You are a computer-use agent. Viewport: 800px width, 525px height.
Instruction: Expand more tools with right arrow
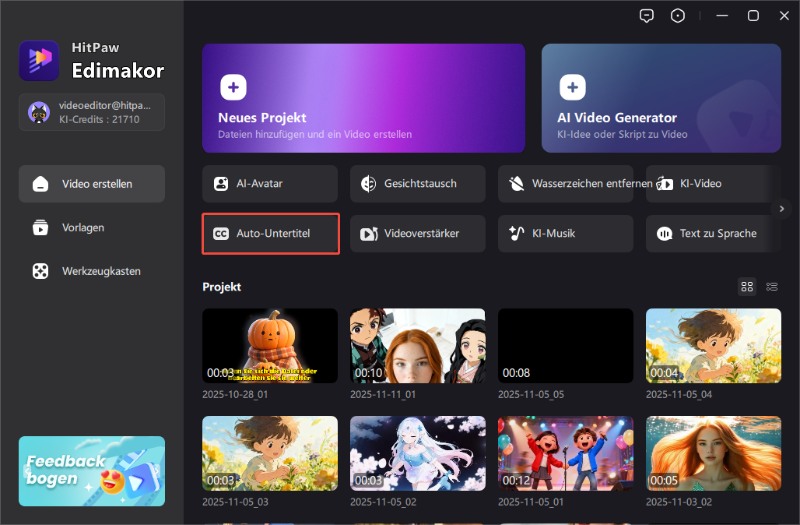coord(782,208)
